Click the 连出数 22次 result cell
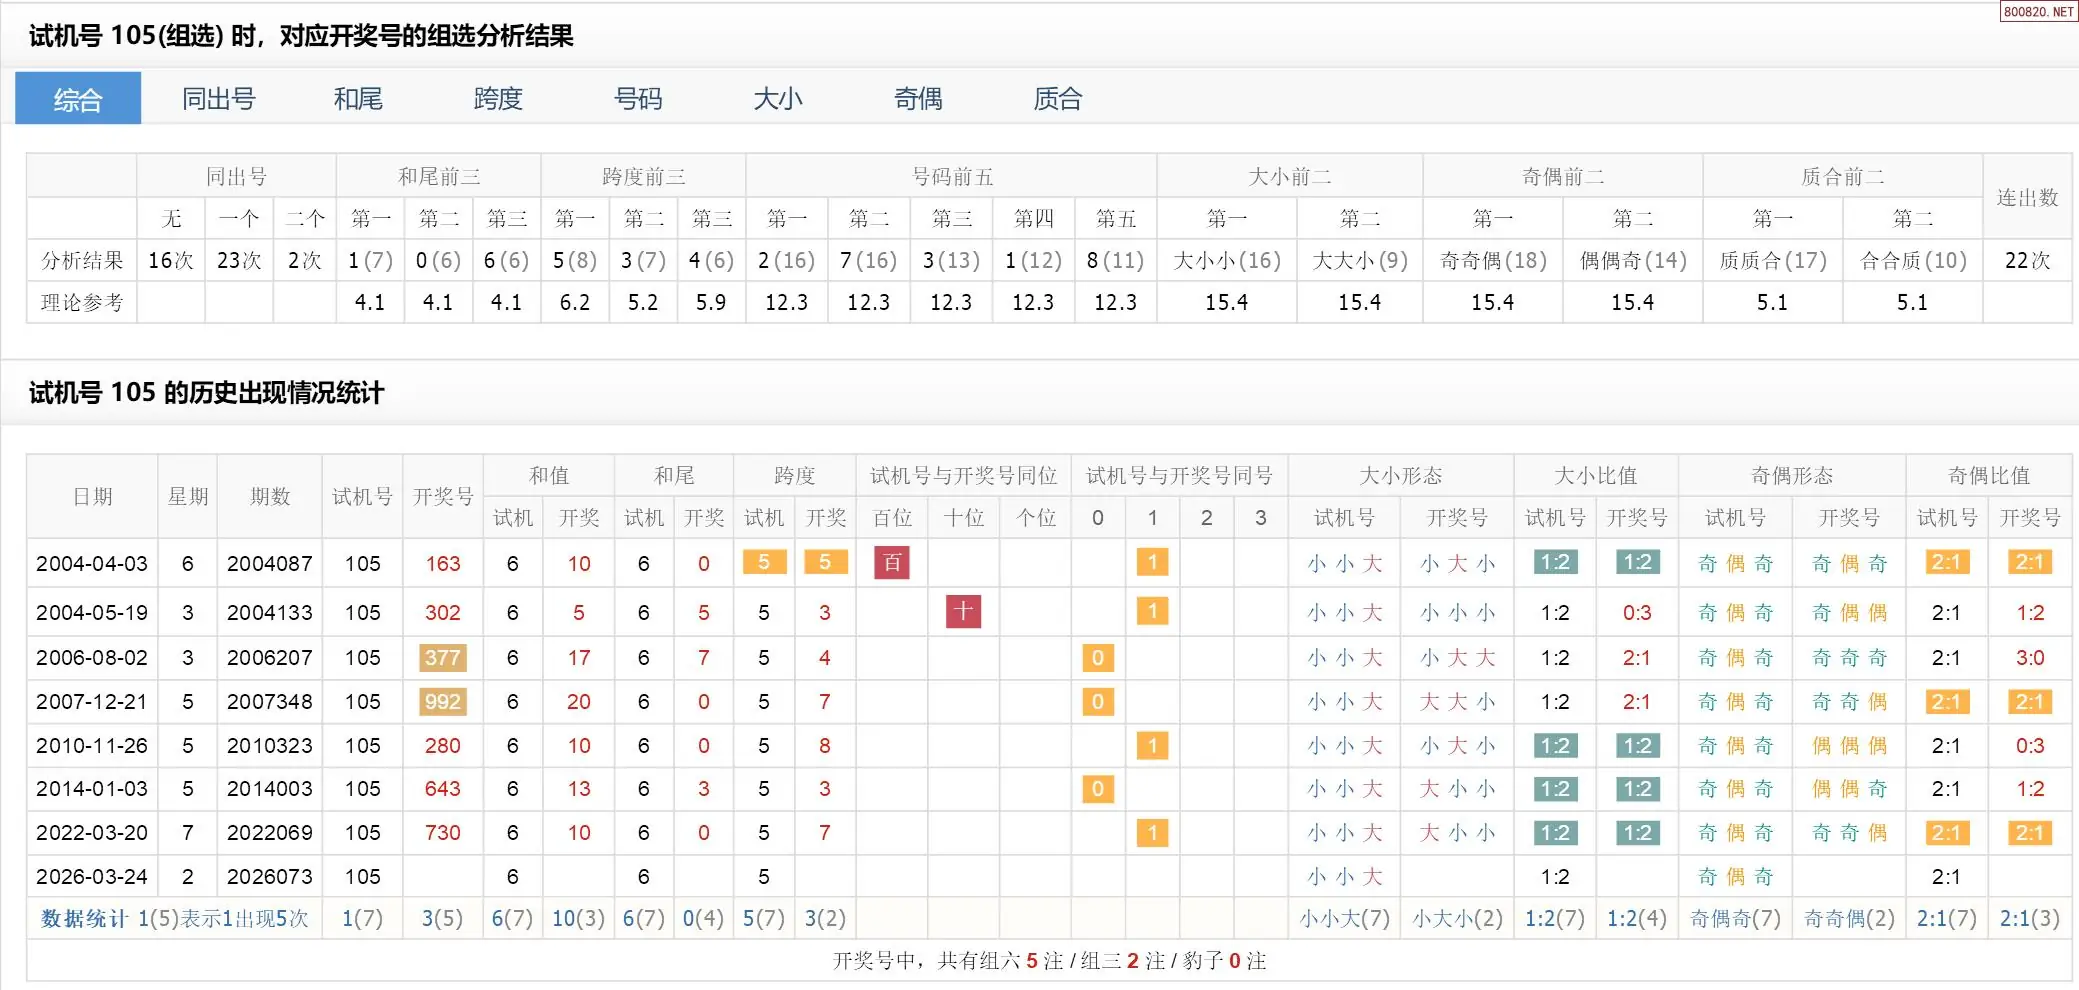The width and height of the screenshot is (2079, 990). point(2027,261)
